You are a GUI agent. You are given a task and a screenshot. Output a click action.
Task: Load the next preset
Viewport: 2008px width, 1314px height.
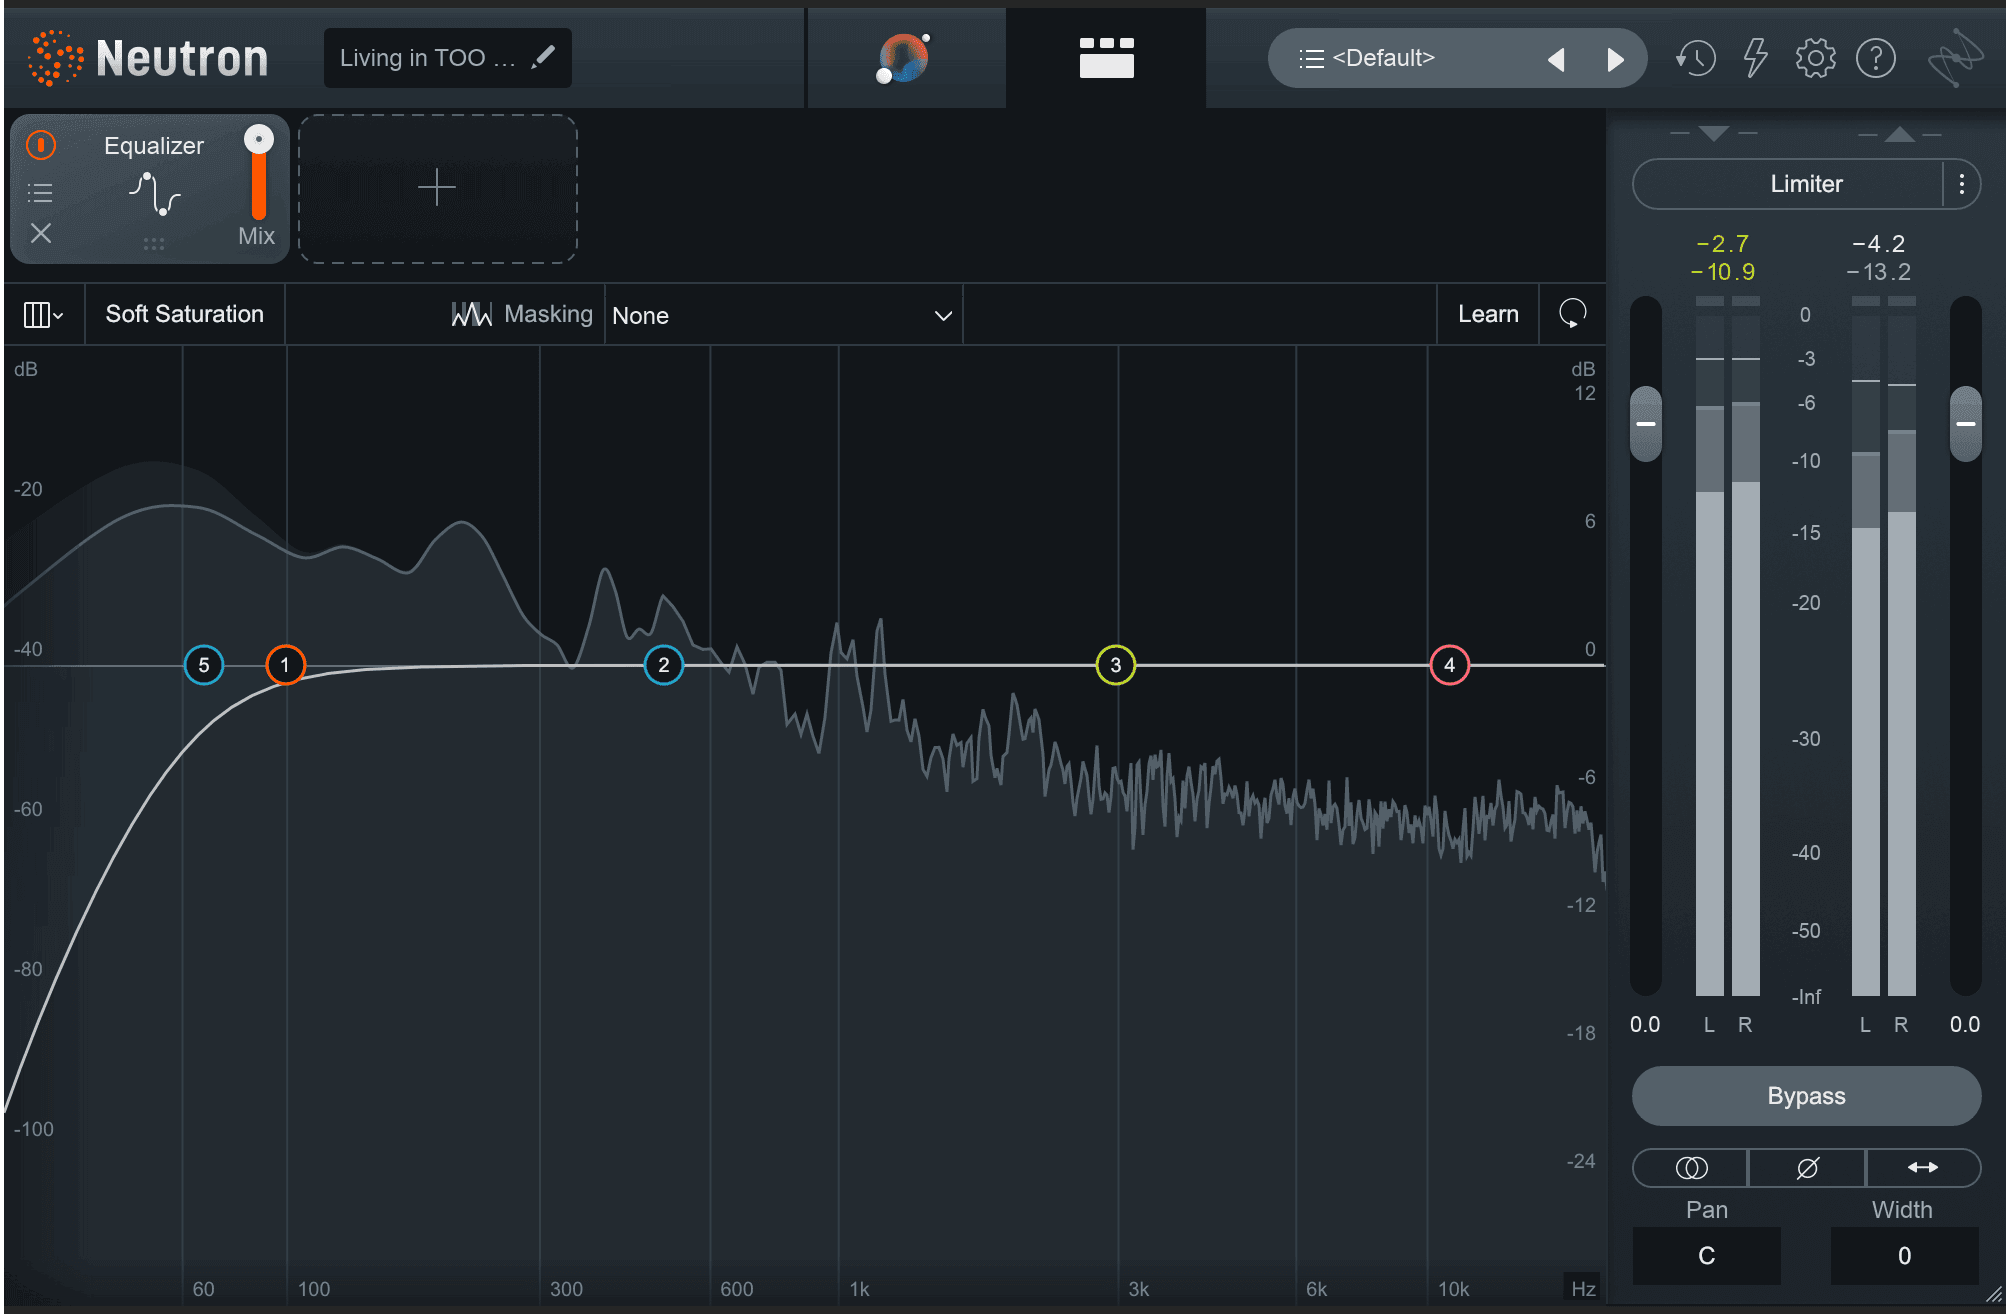1615,60
